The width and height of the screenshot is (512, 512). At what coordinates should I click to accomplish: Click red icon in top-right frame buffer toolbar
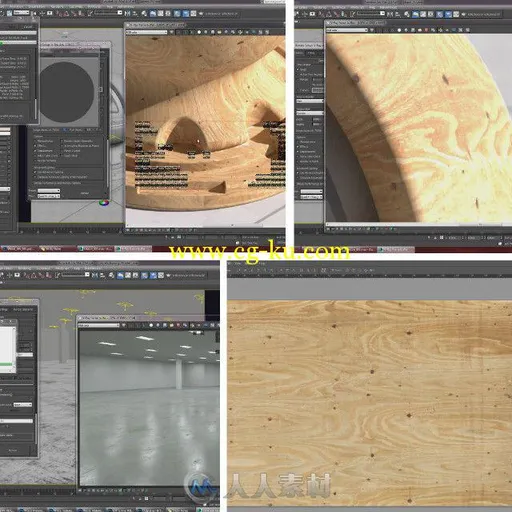click(426, 30)
